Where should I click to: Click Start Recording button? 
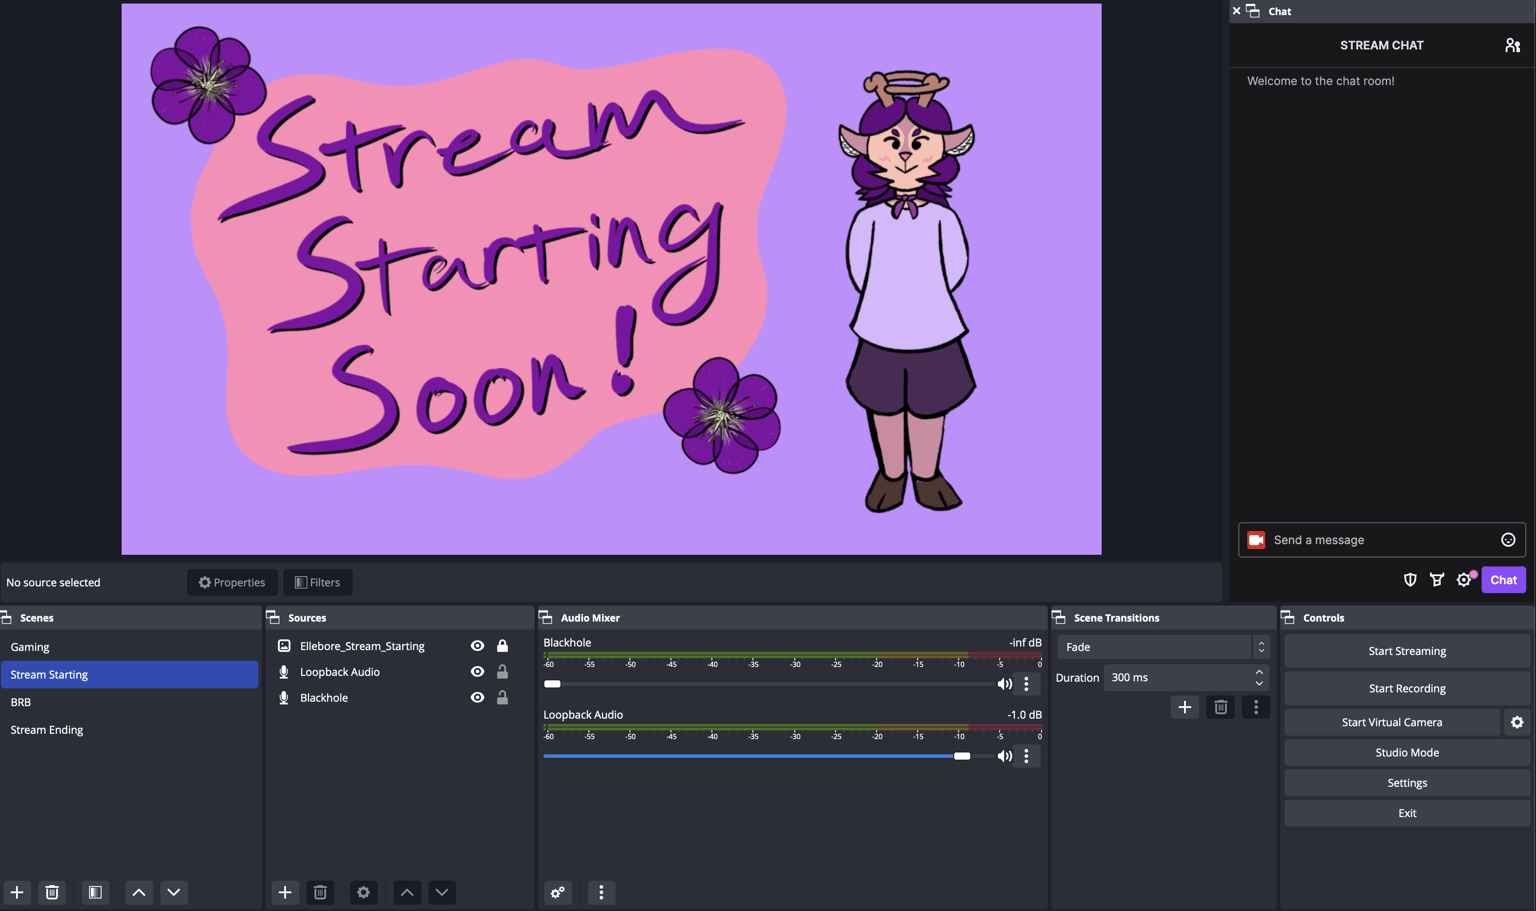pyautogui.click(x=1407, y=688)
